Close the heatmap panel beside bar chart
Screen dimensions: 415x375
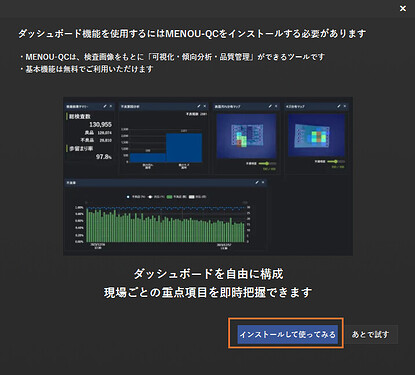[x=276, y=106]
